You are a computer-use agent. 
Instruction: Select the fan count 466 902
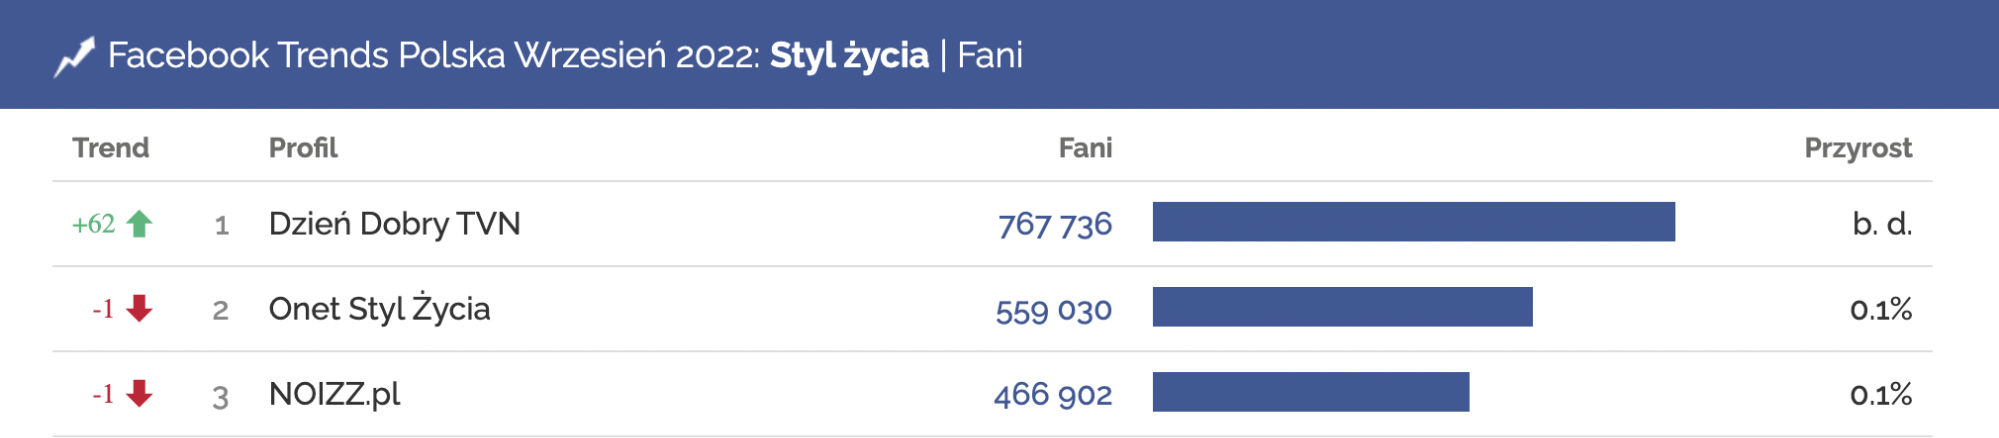1052,395
